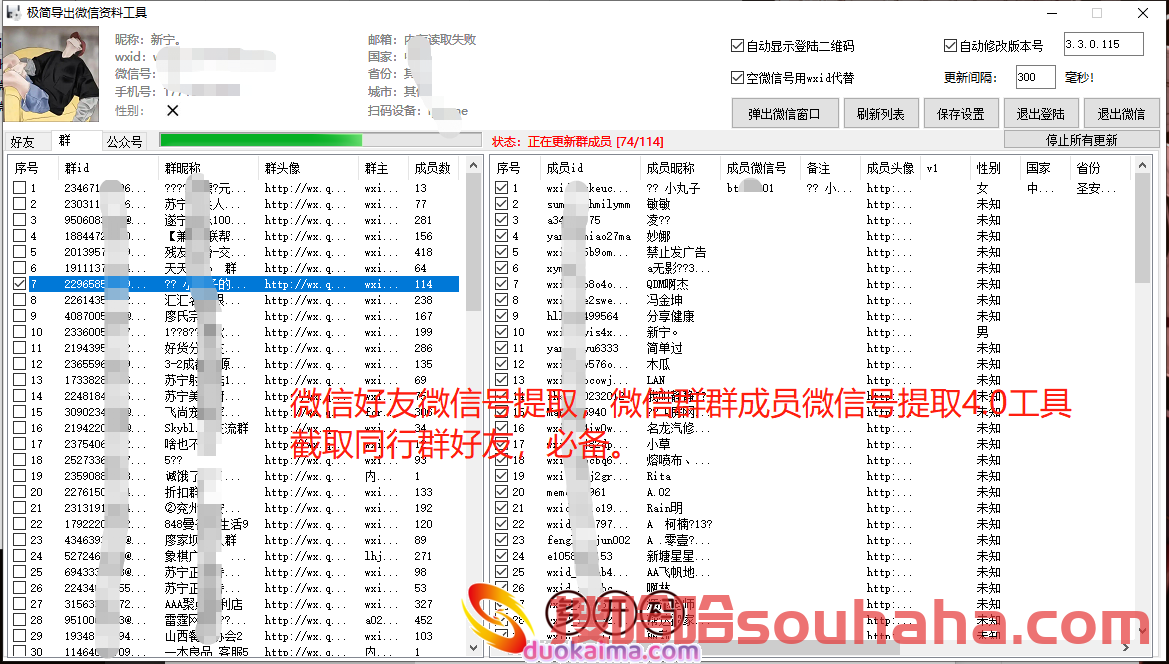Click the version number input field
Screen dimensions: 1169x664
pyautogui.click(x=1103, y=45)
